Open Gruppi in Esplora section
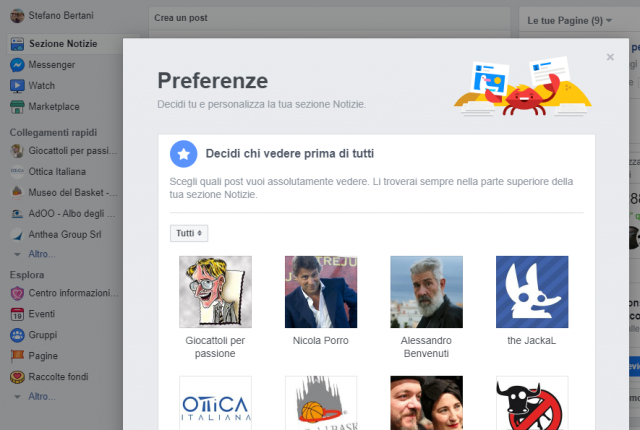 pos(43,335)
